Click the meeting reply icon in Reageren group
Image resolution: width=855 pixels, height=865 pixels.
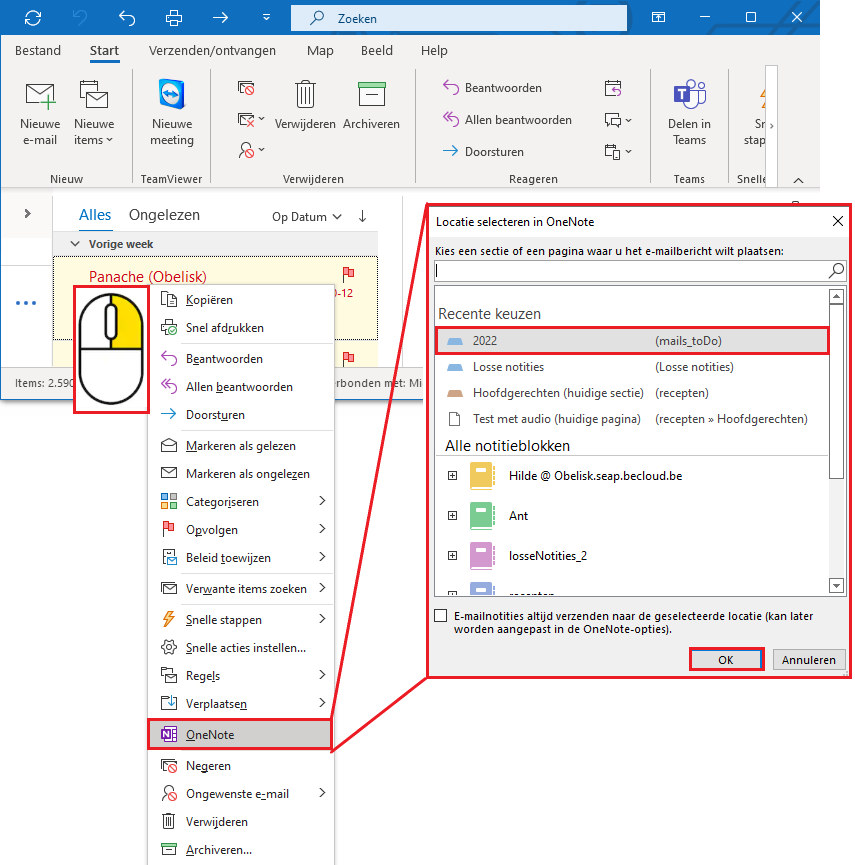click(613, 88)
